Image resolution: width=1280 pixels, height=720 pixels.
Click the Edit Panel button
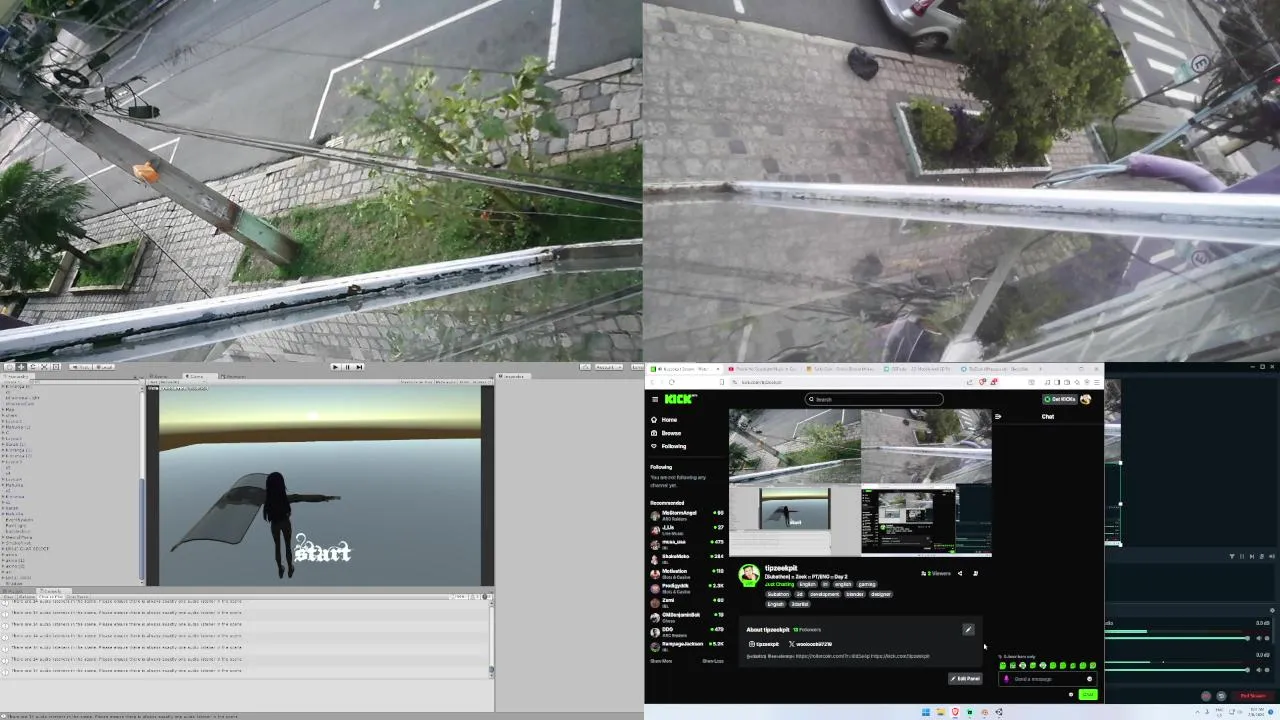pyautogui.click(x=965, y=678)
